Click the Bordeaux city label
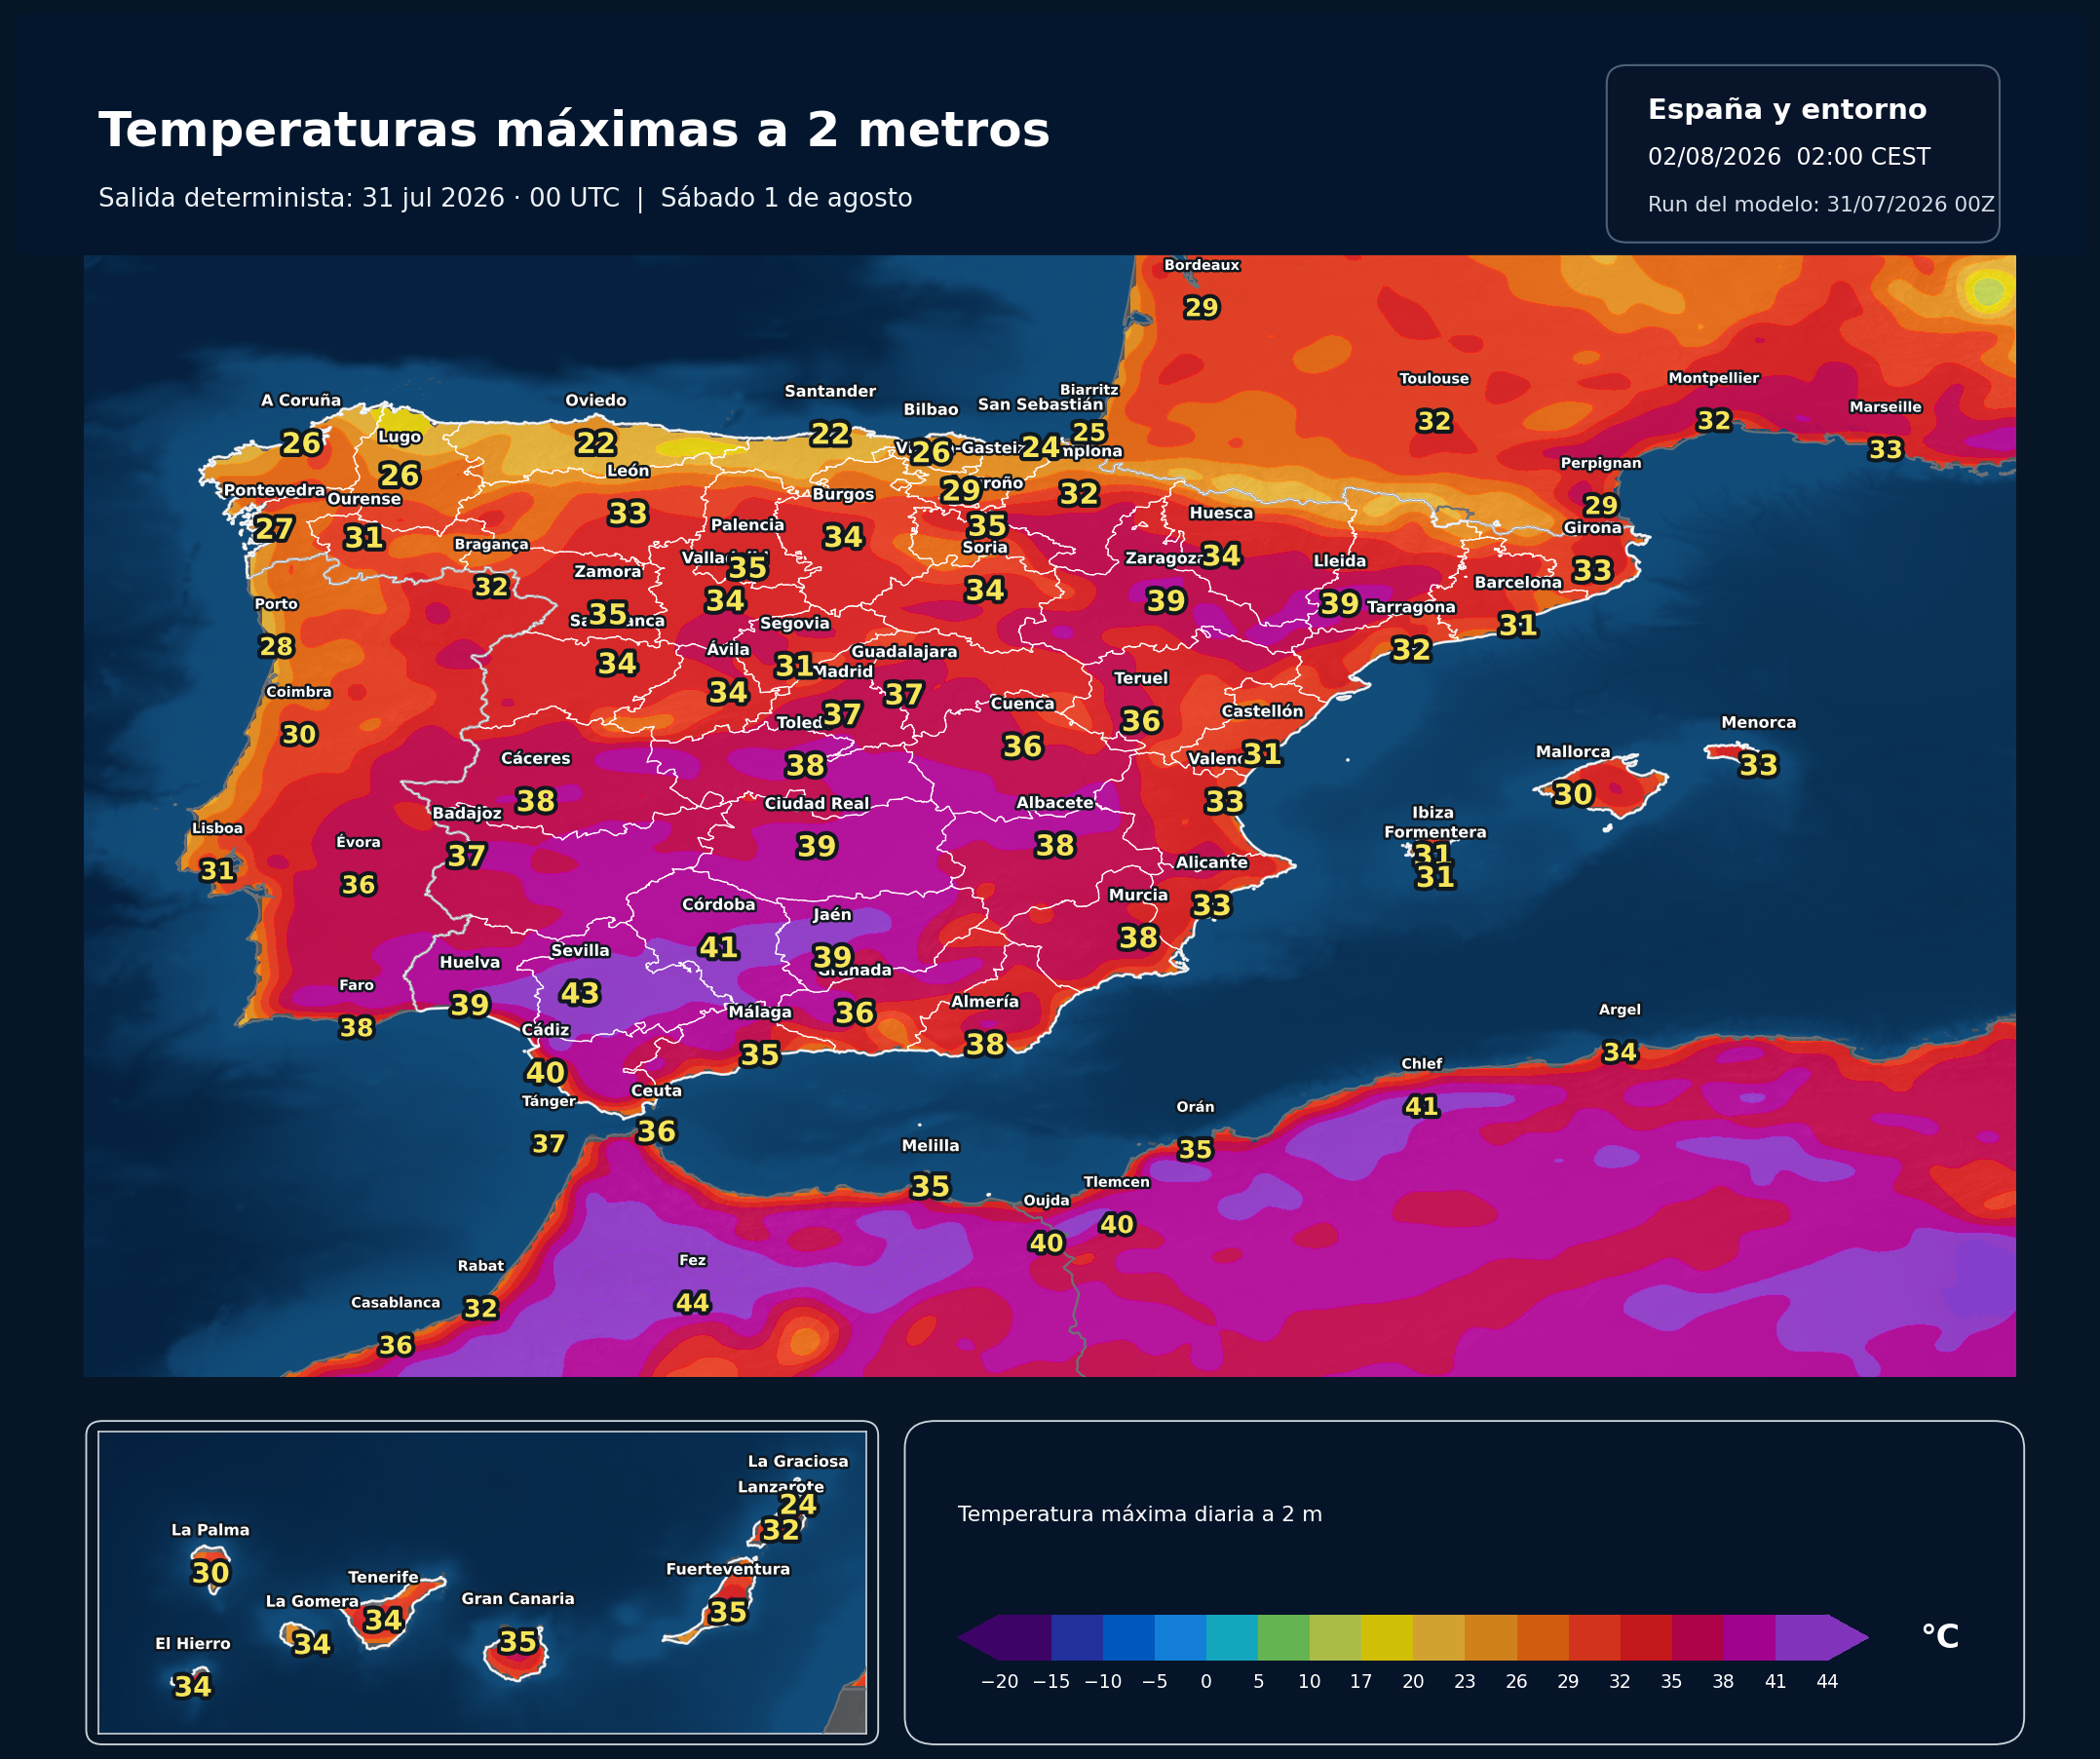 (1201, 265)
